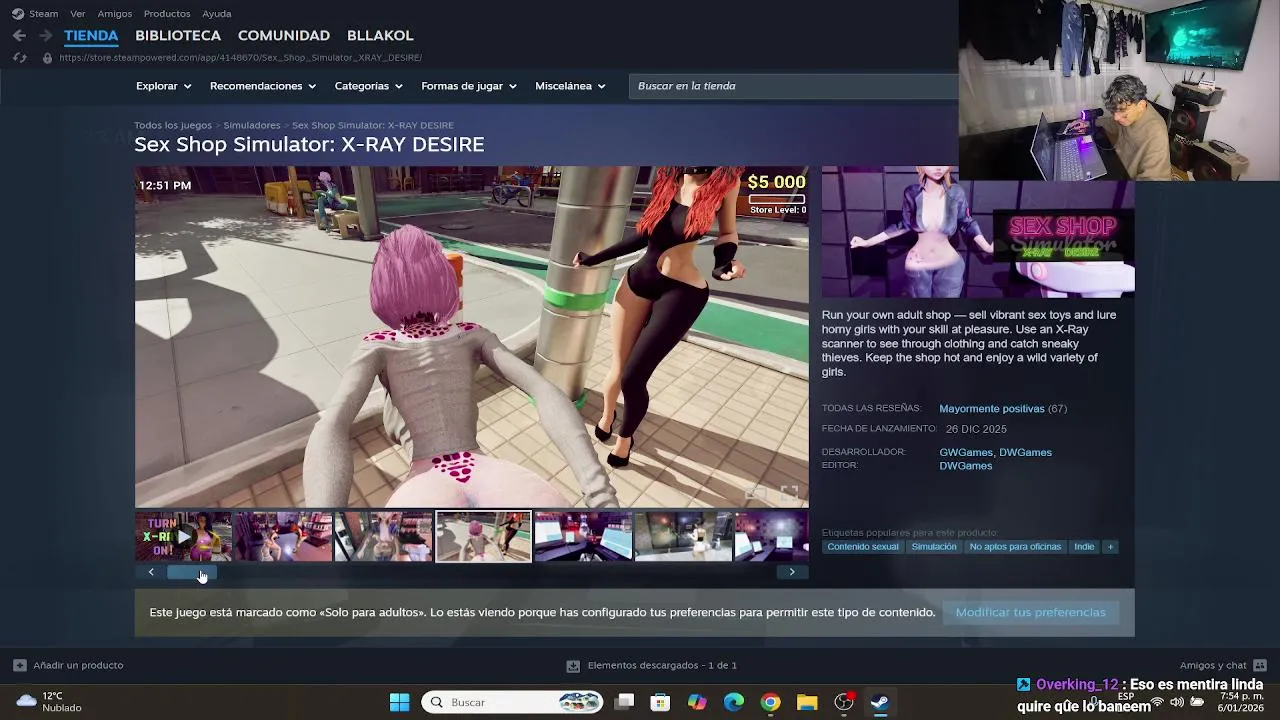Viewport: 1280px width, 720px height.
Task: Open the weather widget showing 12°C Nublado
Action: click(48, 702)
